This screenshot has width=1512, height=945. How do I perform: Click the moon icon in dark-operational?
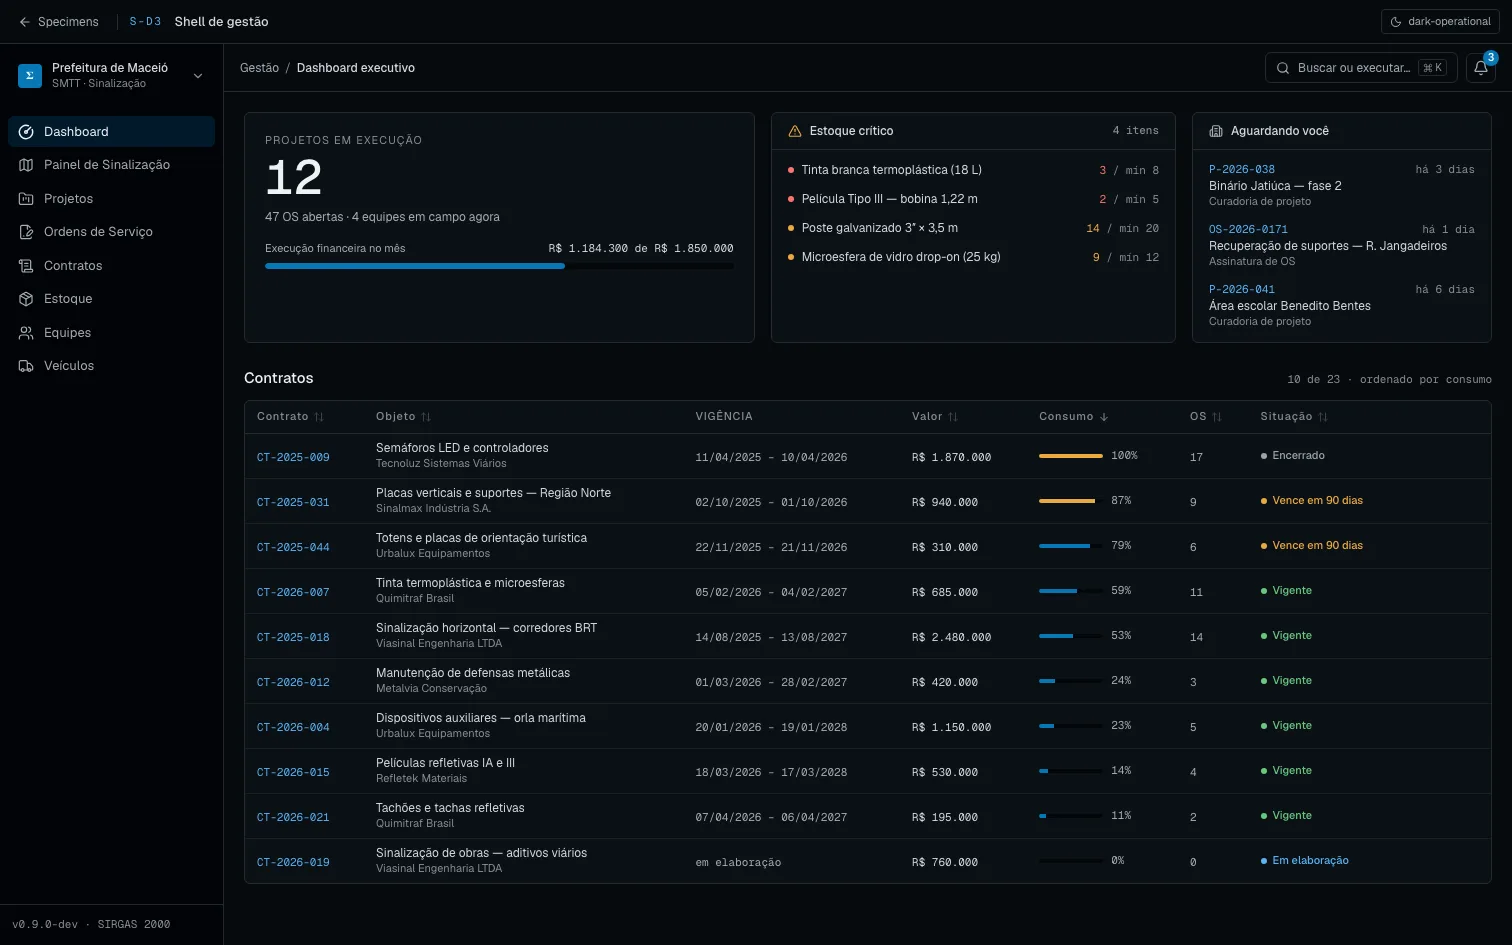(x=1396, y=22)
